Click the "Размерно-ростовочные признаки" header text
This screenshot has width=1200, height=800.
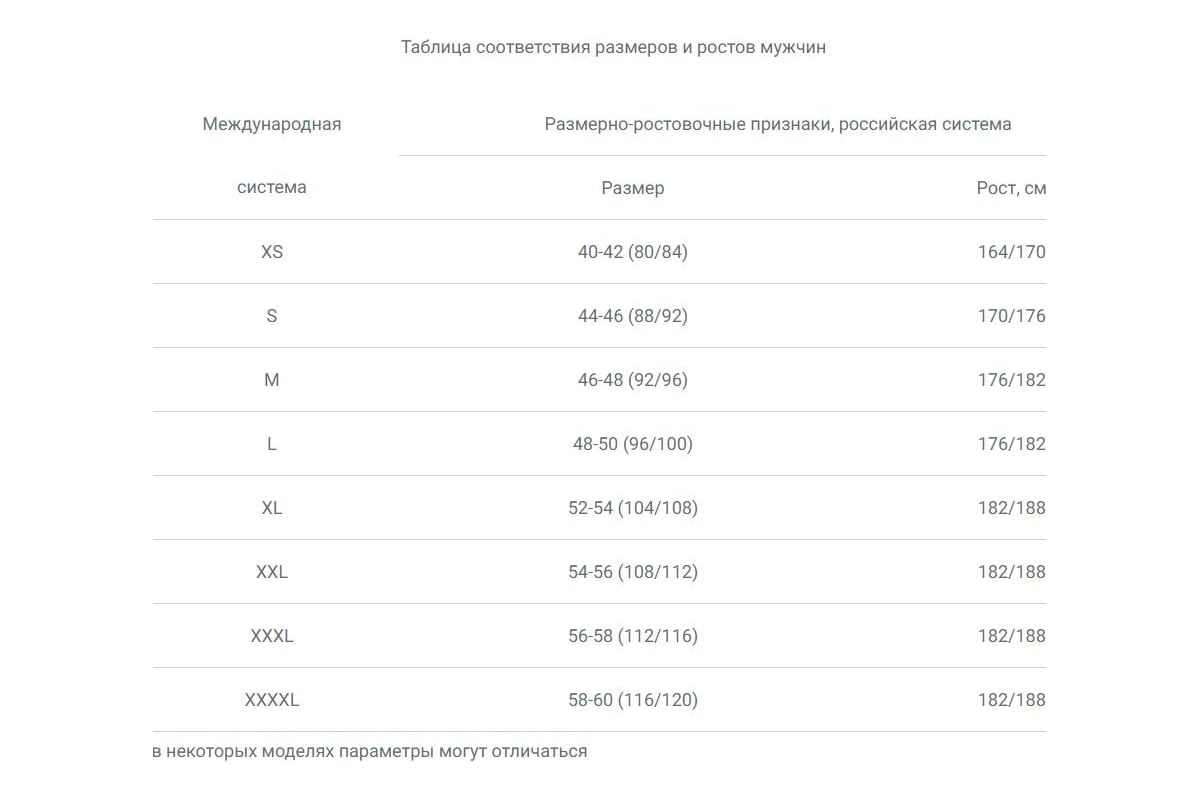(x=777, y=124)
